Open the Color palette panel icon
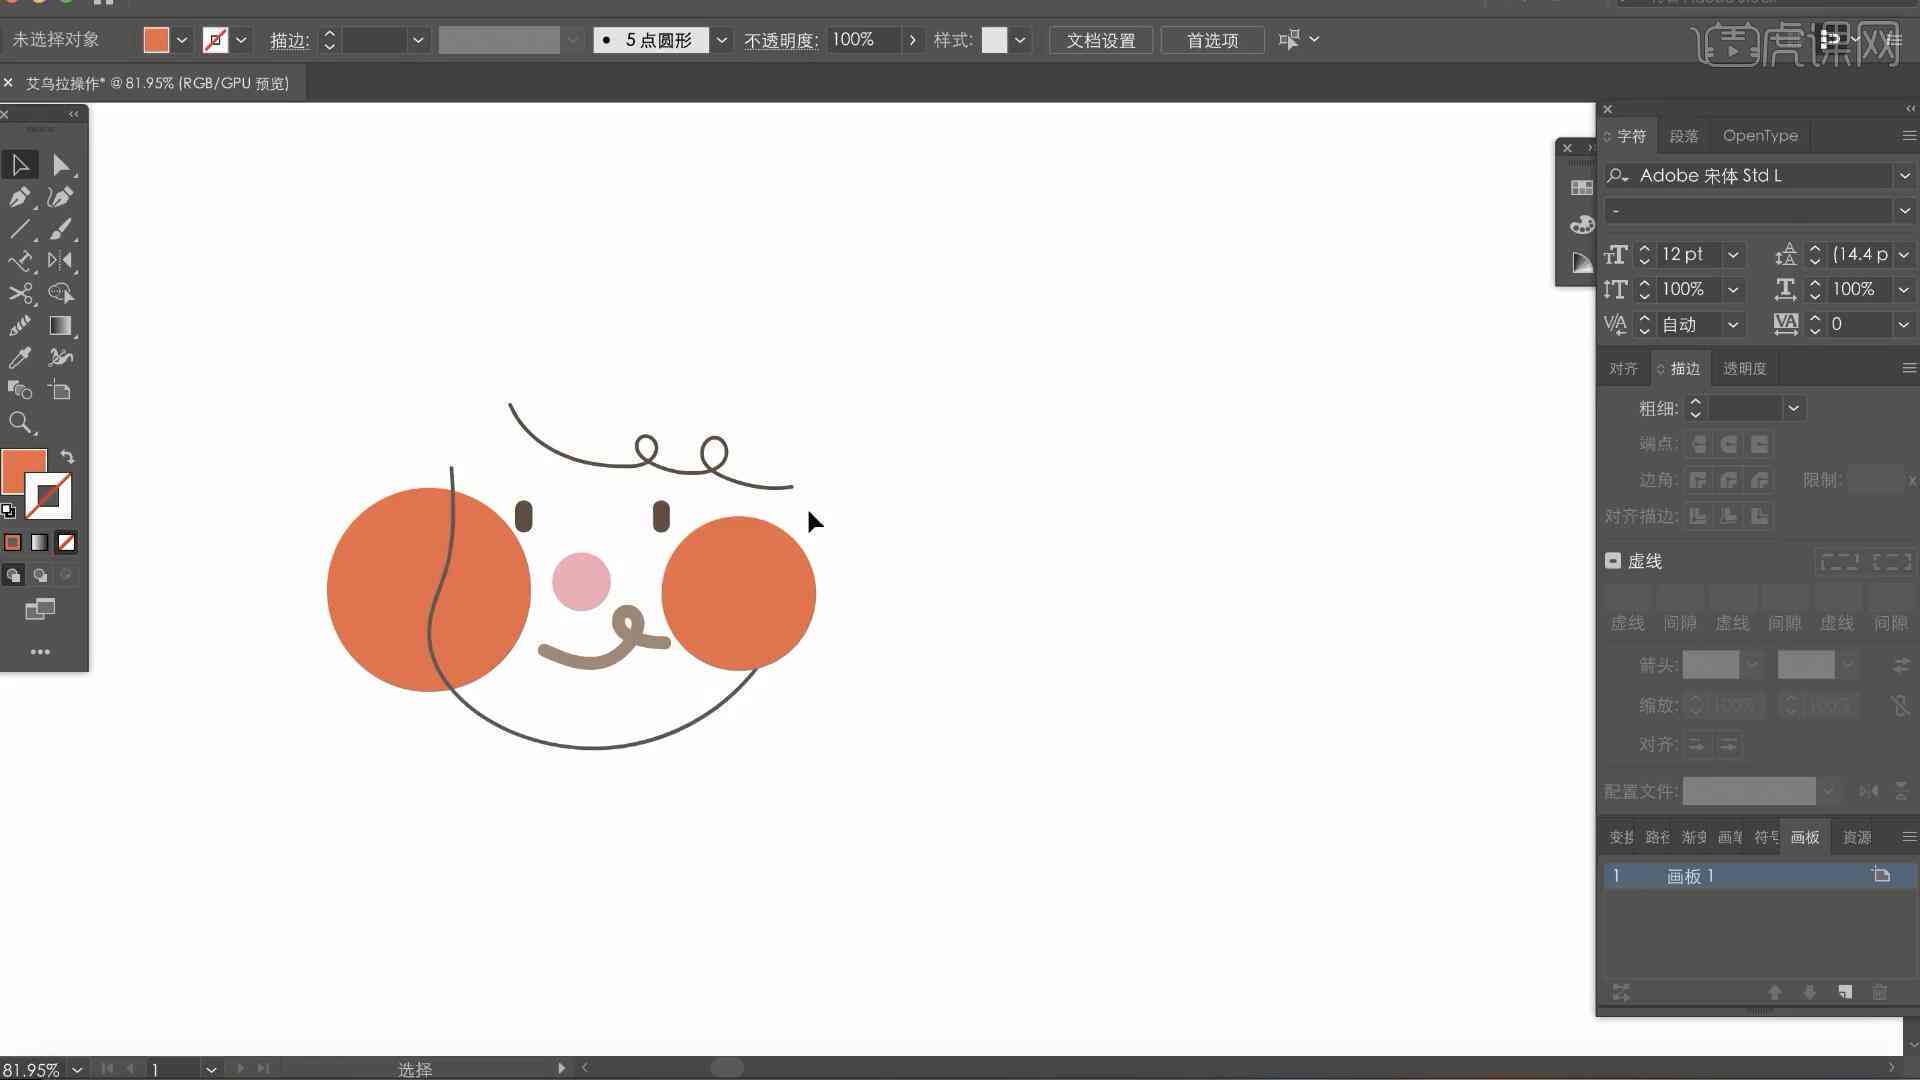The width and height of the screenshot is (1920, 1080). point(1581,225)
